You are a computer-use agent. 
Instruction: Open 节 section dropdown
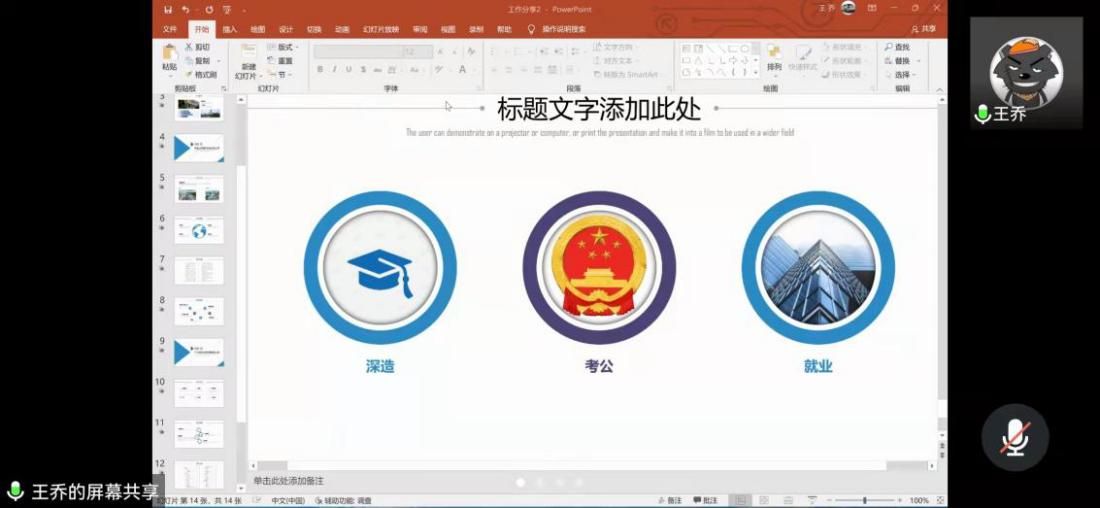279,74
